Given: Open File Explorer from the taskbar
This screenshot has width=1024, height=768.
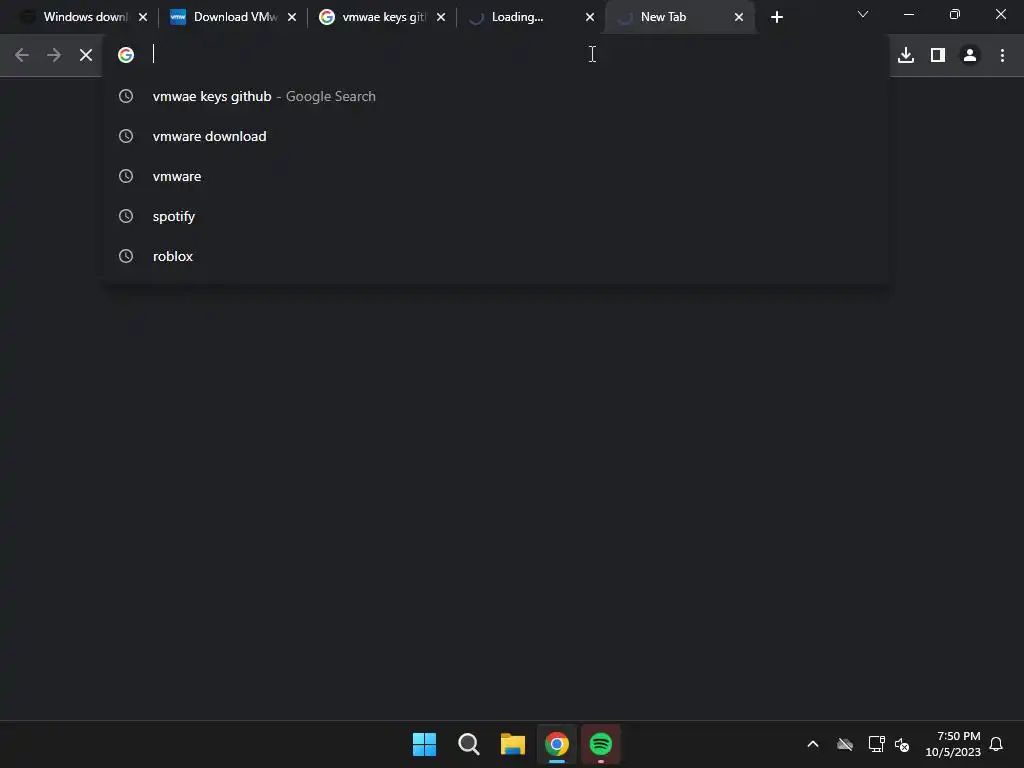Looking at the screenshot, I should click(513, 744).
